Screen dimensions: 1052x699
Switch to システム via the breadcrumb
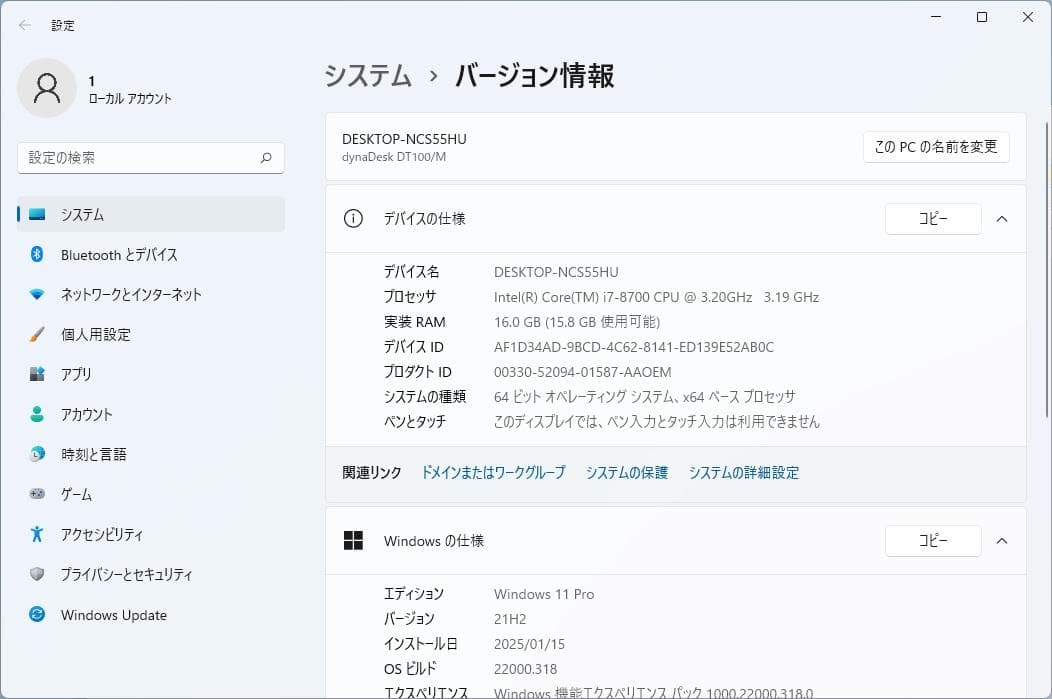tap(367, 76)
